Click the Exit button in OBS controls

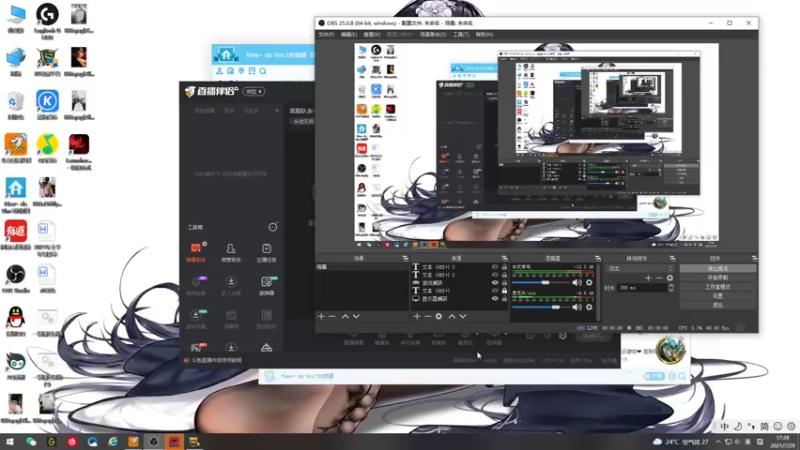pos(718,305)
